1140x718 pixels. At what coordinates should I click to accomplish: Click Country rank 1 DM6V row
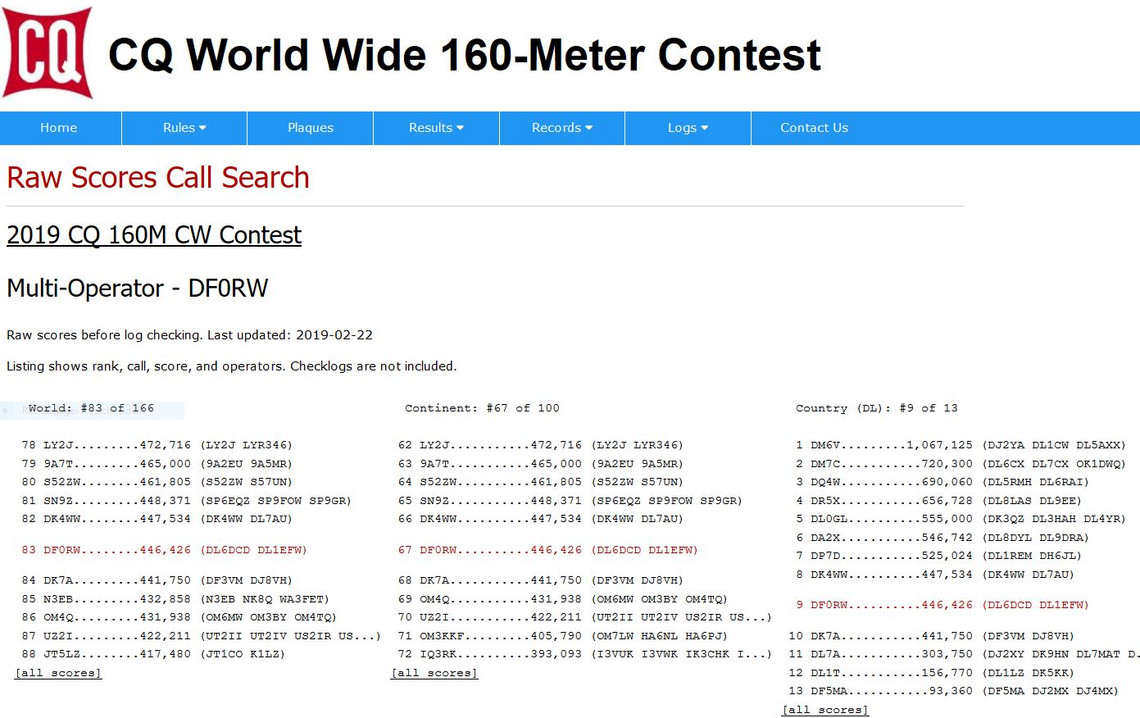click(960, 445)
